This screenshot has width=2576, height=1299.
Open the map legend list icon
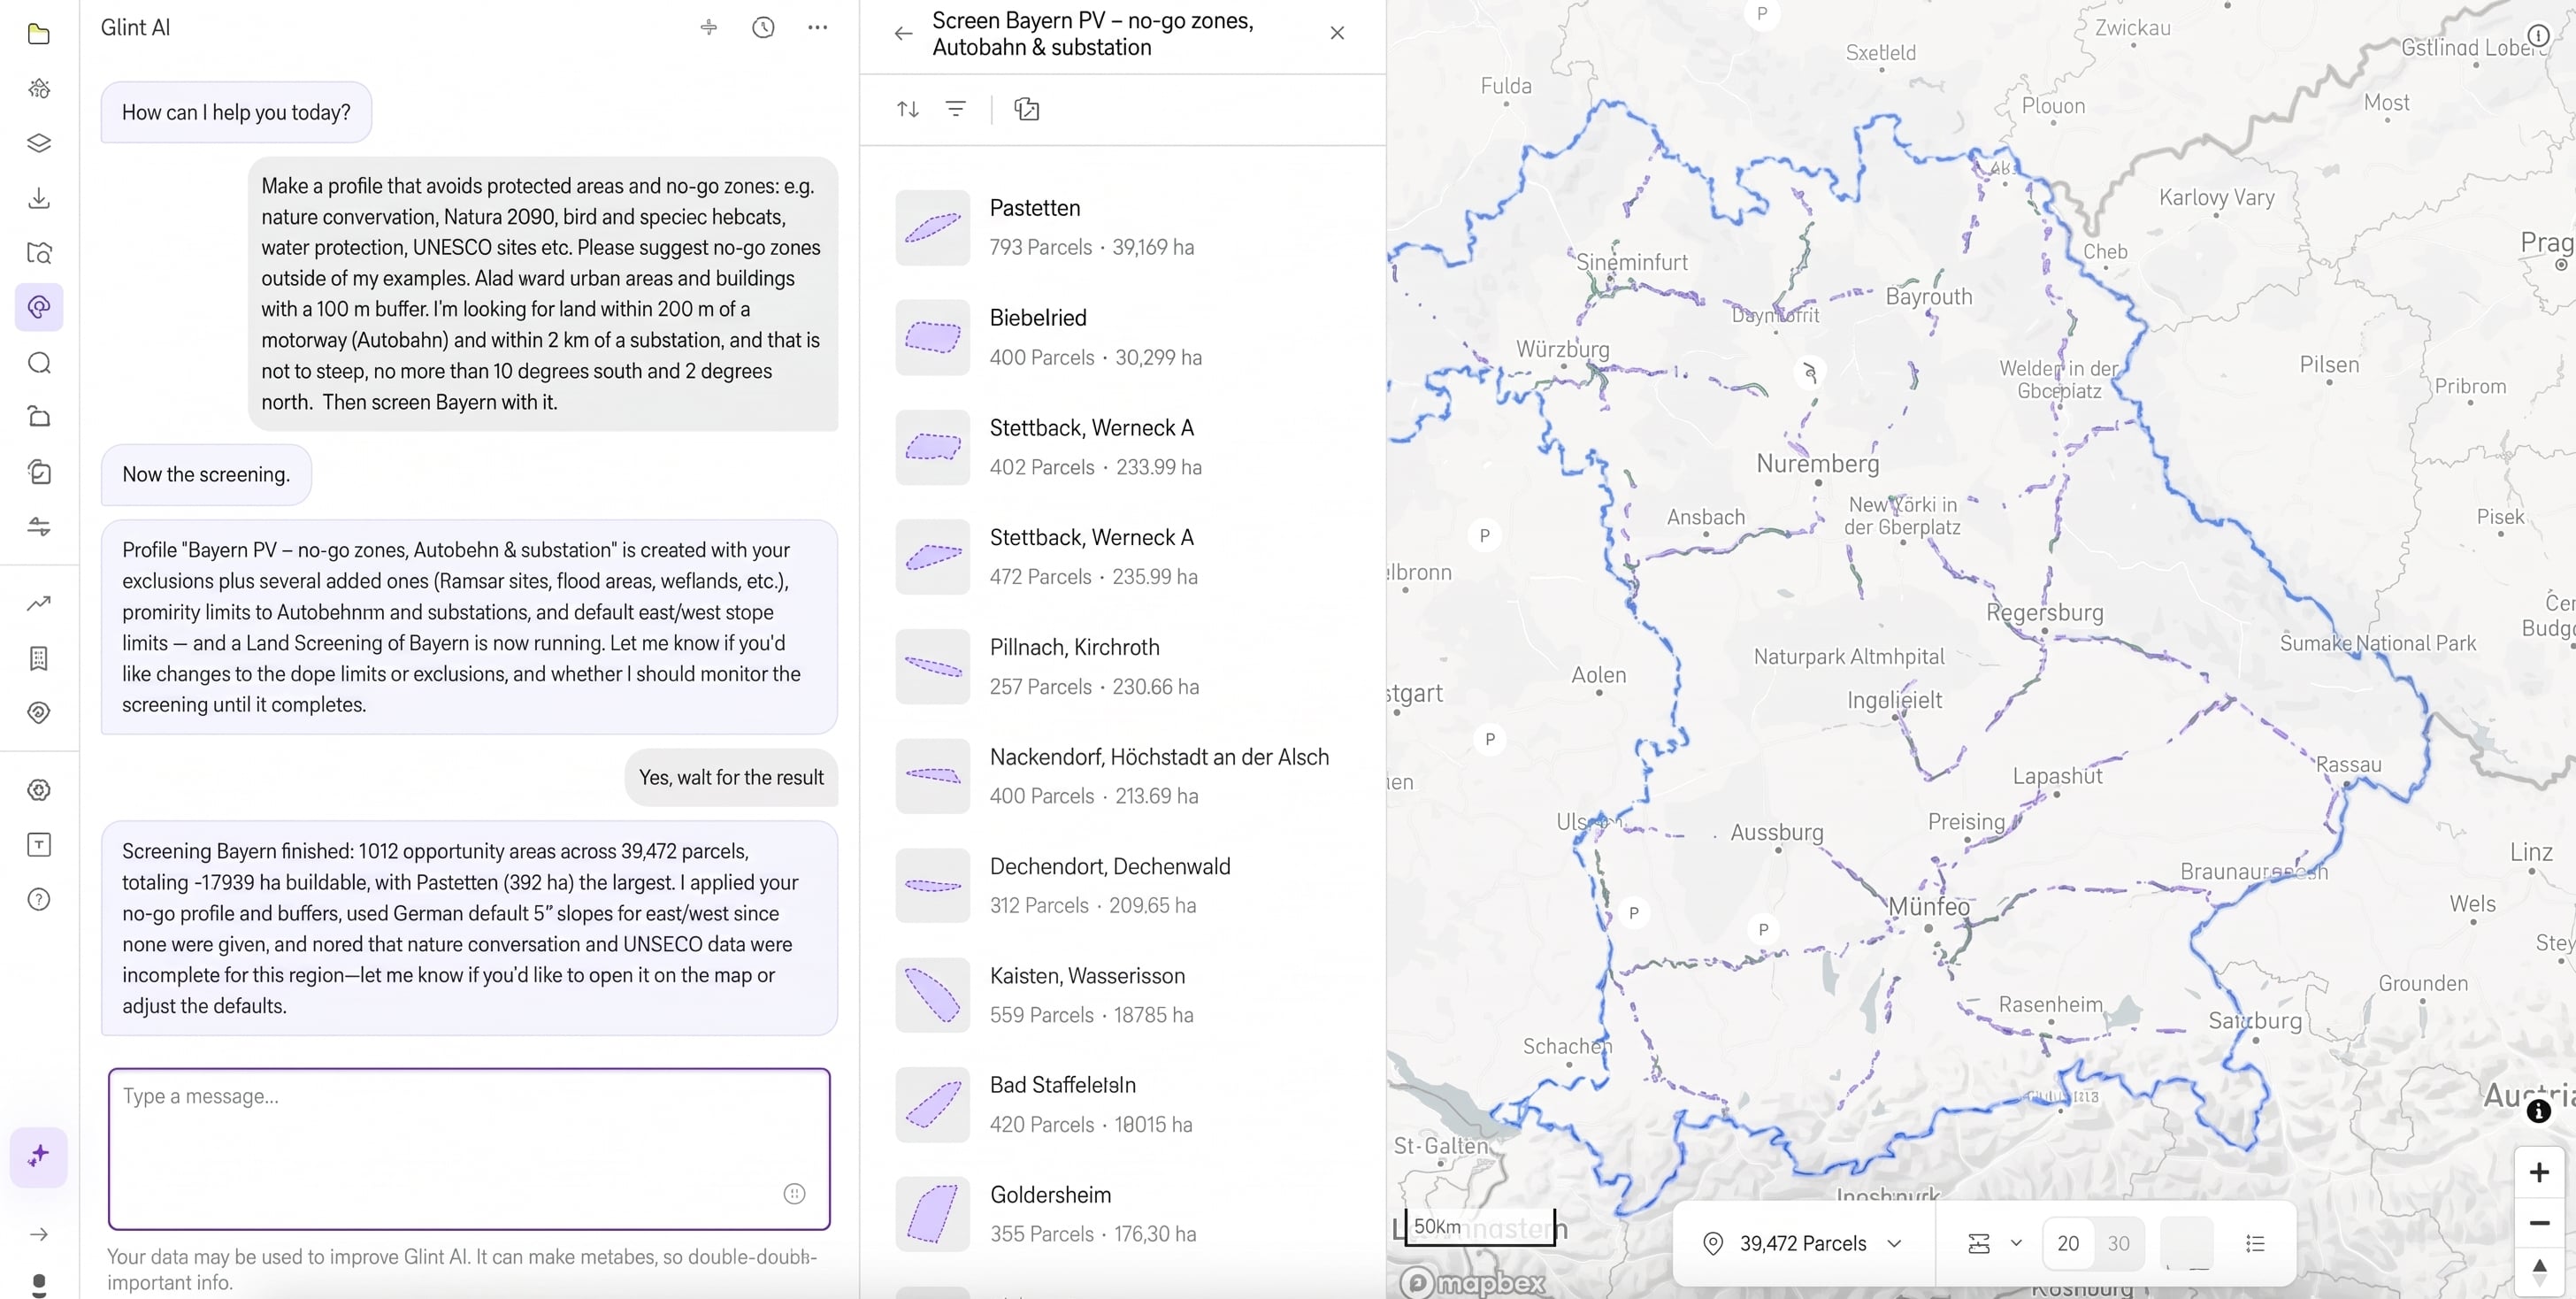click(x=2255, y=1243)
